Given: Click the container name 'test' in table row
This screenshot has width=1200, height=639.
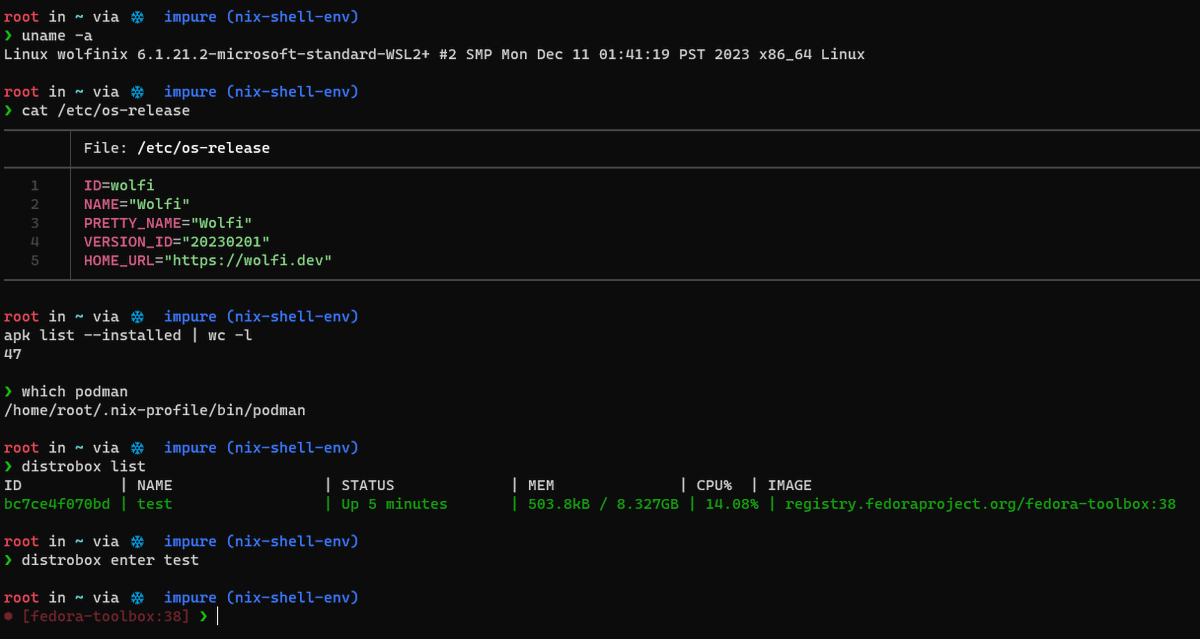Looking at the screenshot, I should tap(155, 504).
